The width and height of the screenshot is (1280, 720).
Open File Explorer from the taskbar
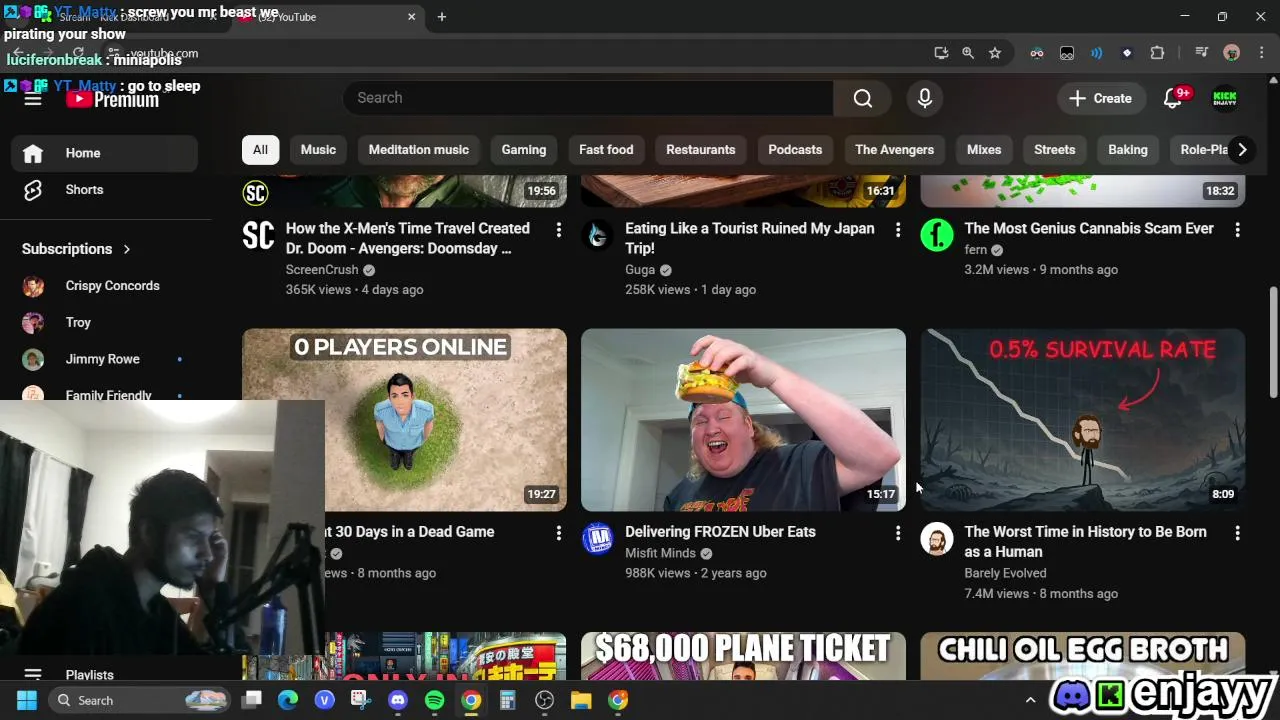click(x=581, y=700)
